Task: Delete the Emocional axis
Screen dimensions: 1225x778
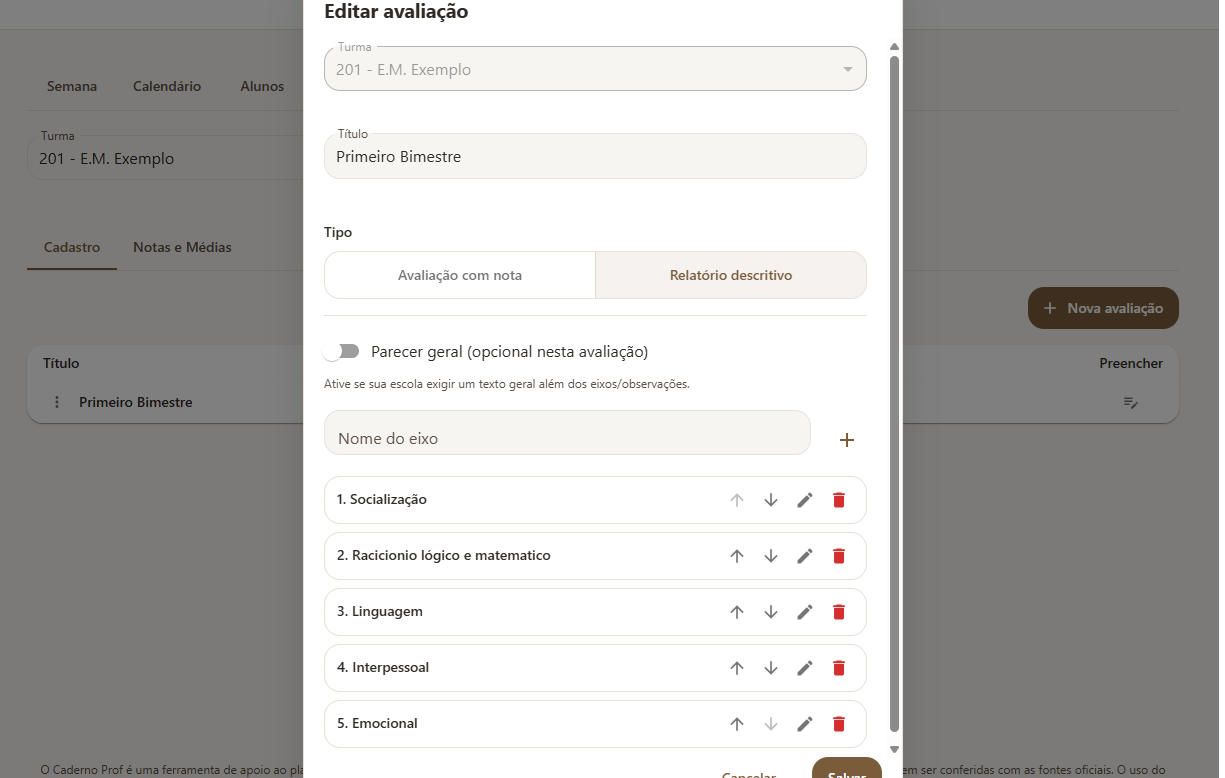Action: point(839,724)
